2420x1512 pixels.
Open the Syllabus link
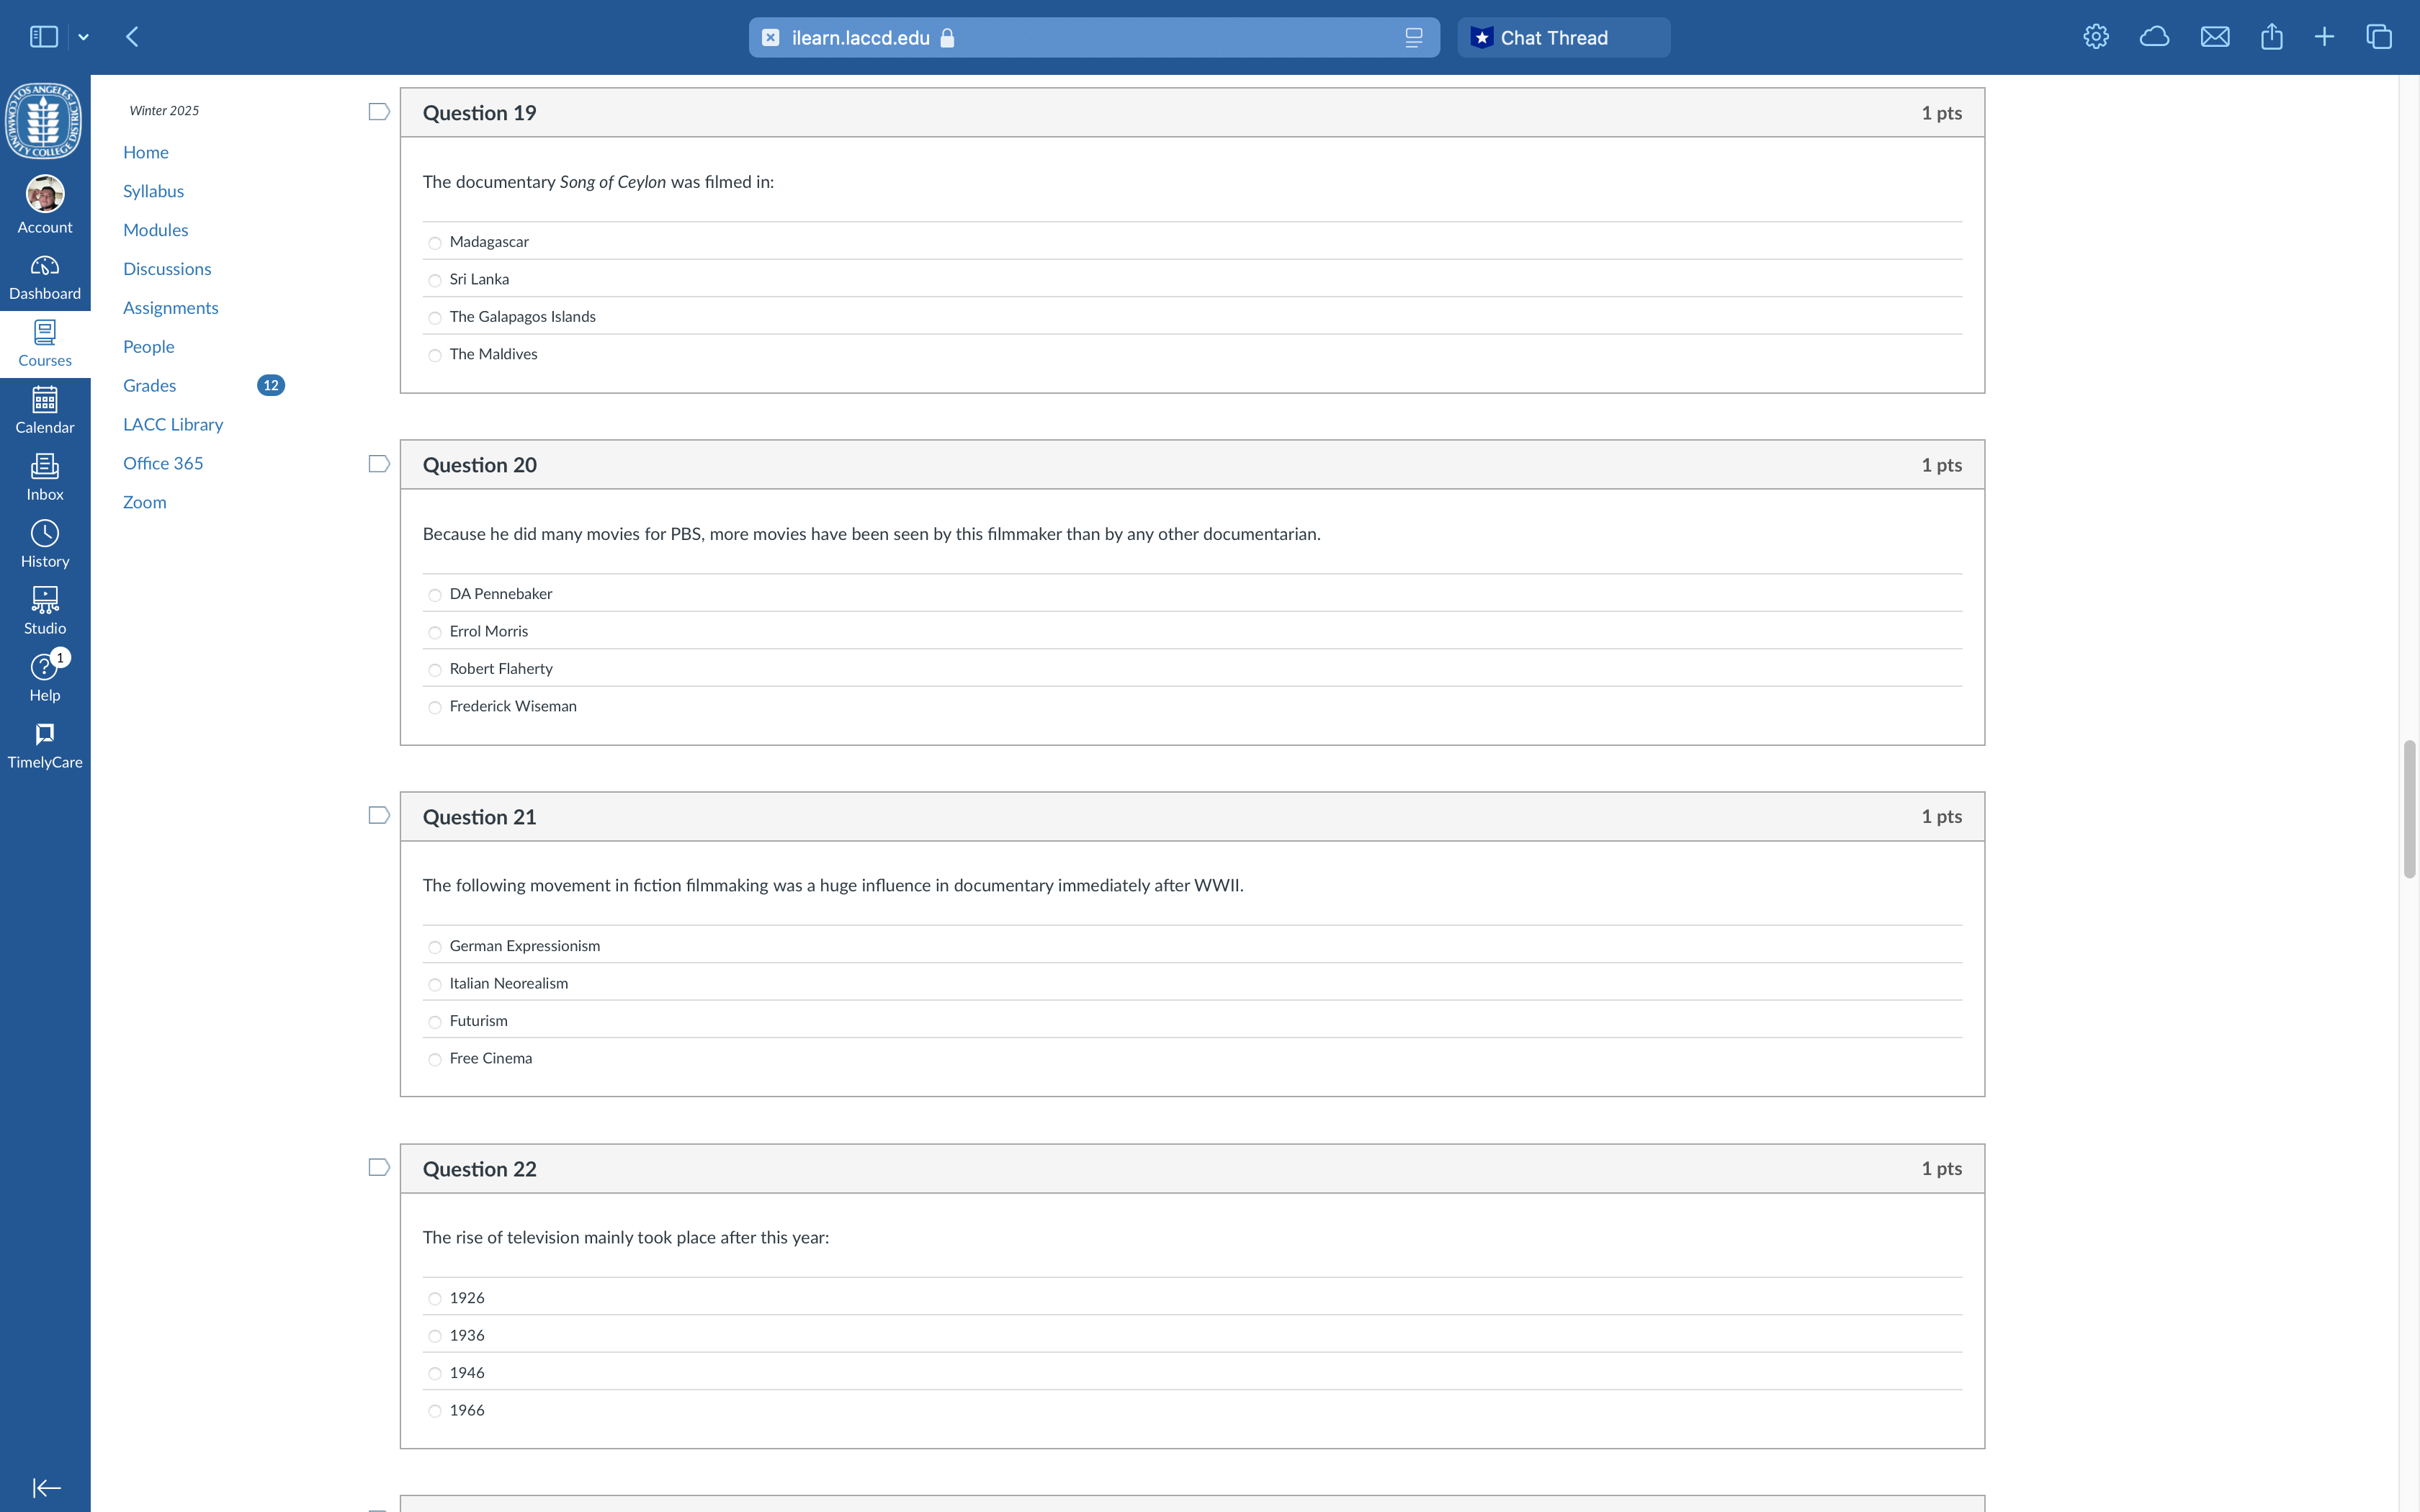pos(153,191)
